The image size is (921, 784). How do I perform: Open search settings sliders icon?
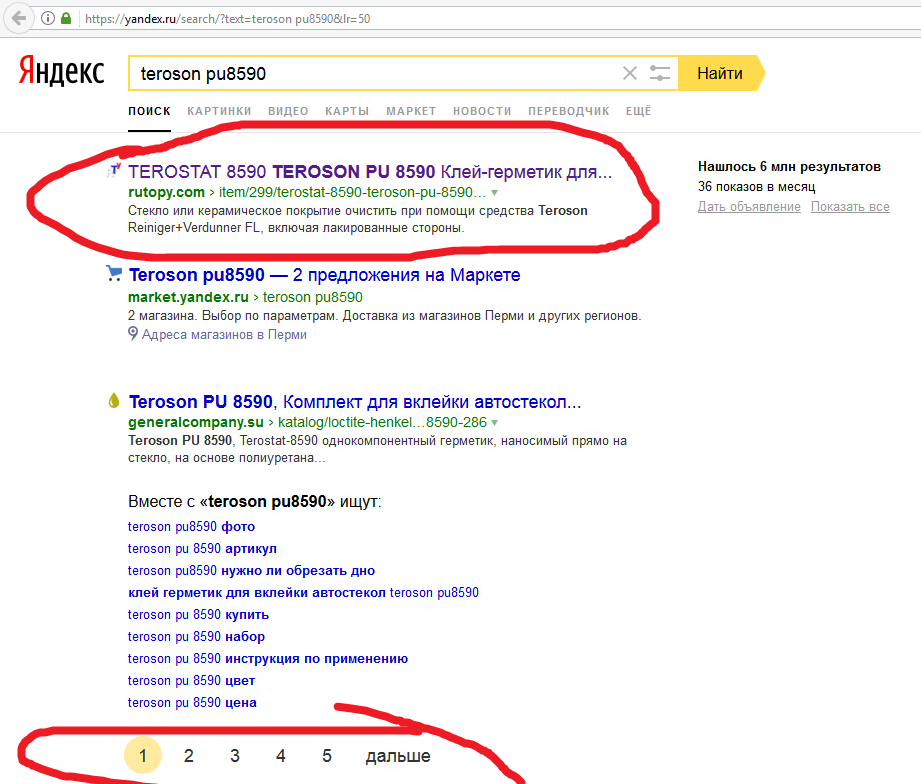[x=660, y=73]
